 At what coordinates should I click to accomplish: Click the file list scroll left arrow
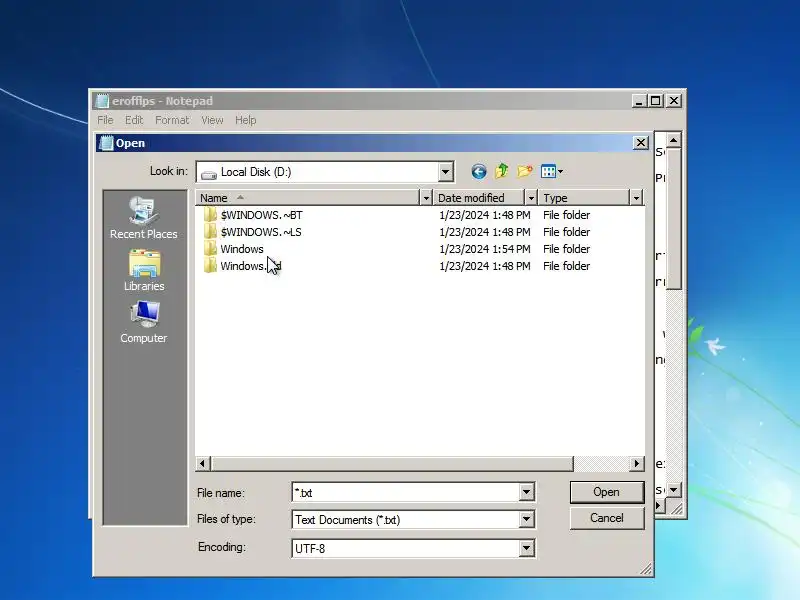click(203, 464)
